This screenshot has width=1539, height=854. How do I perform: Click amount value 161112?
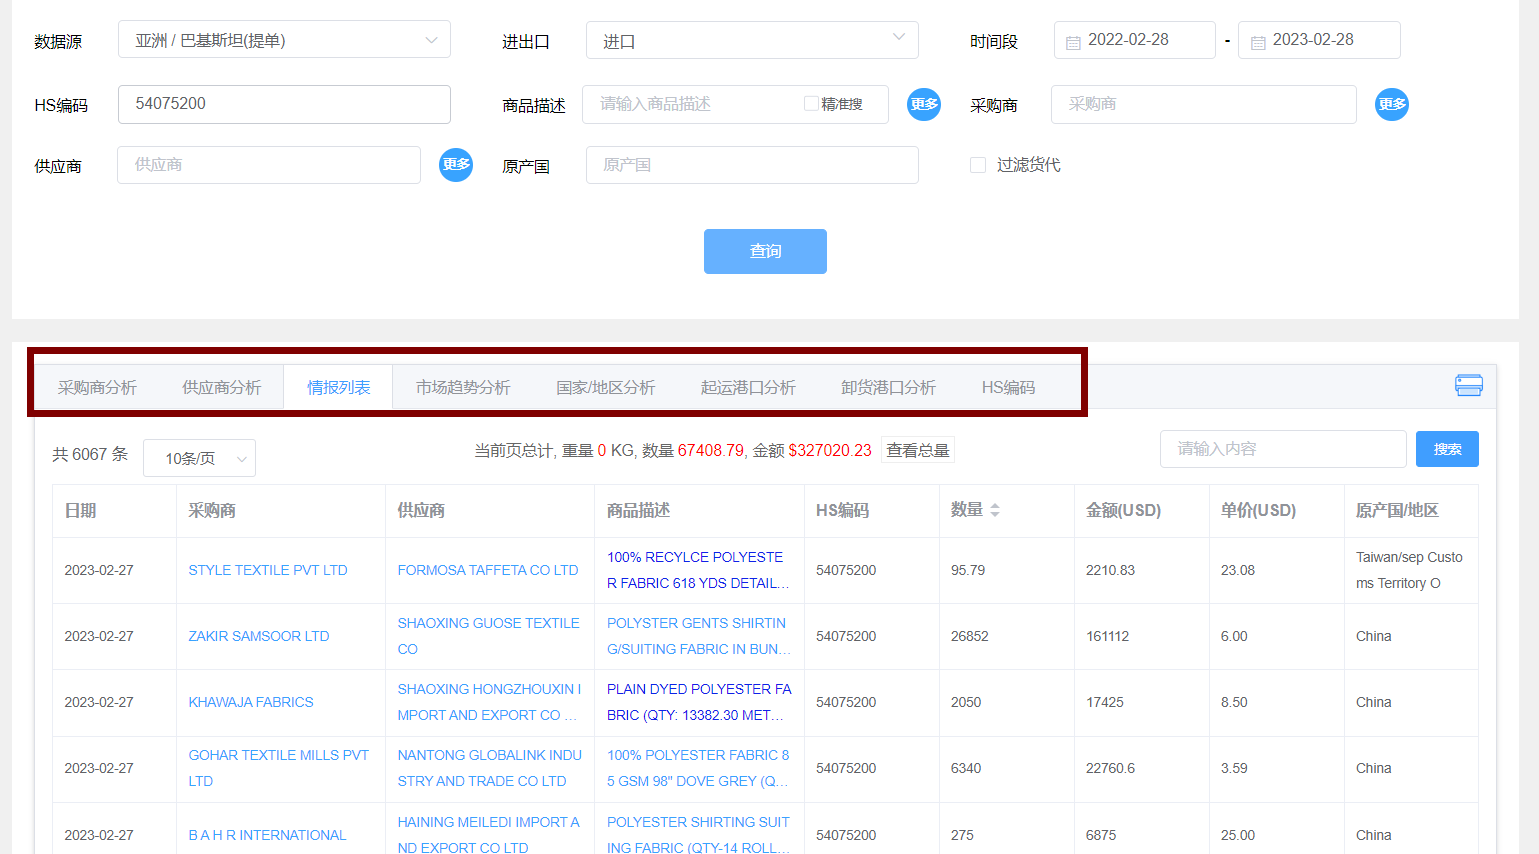point(1107,636)
